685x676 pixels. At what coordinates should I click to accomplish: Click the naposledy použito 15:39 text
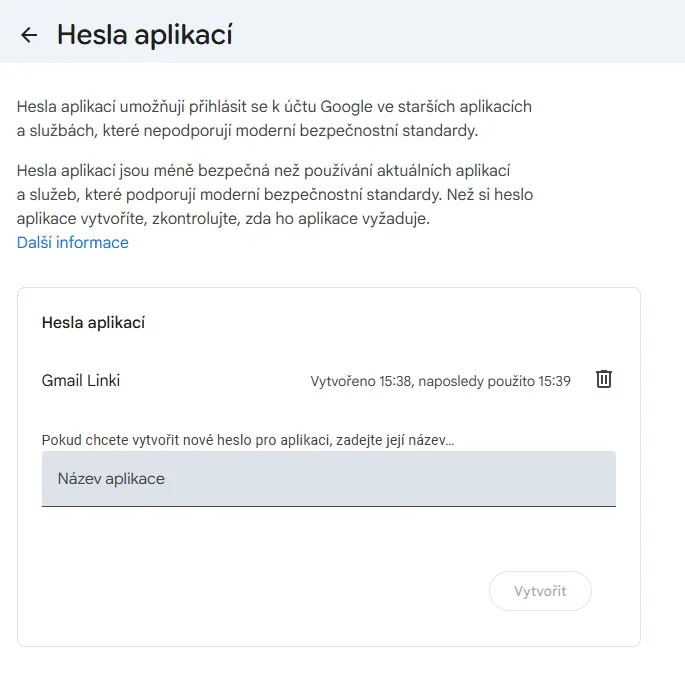coord(494,381)
